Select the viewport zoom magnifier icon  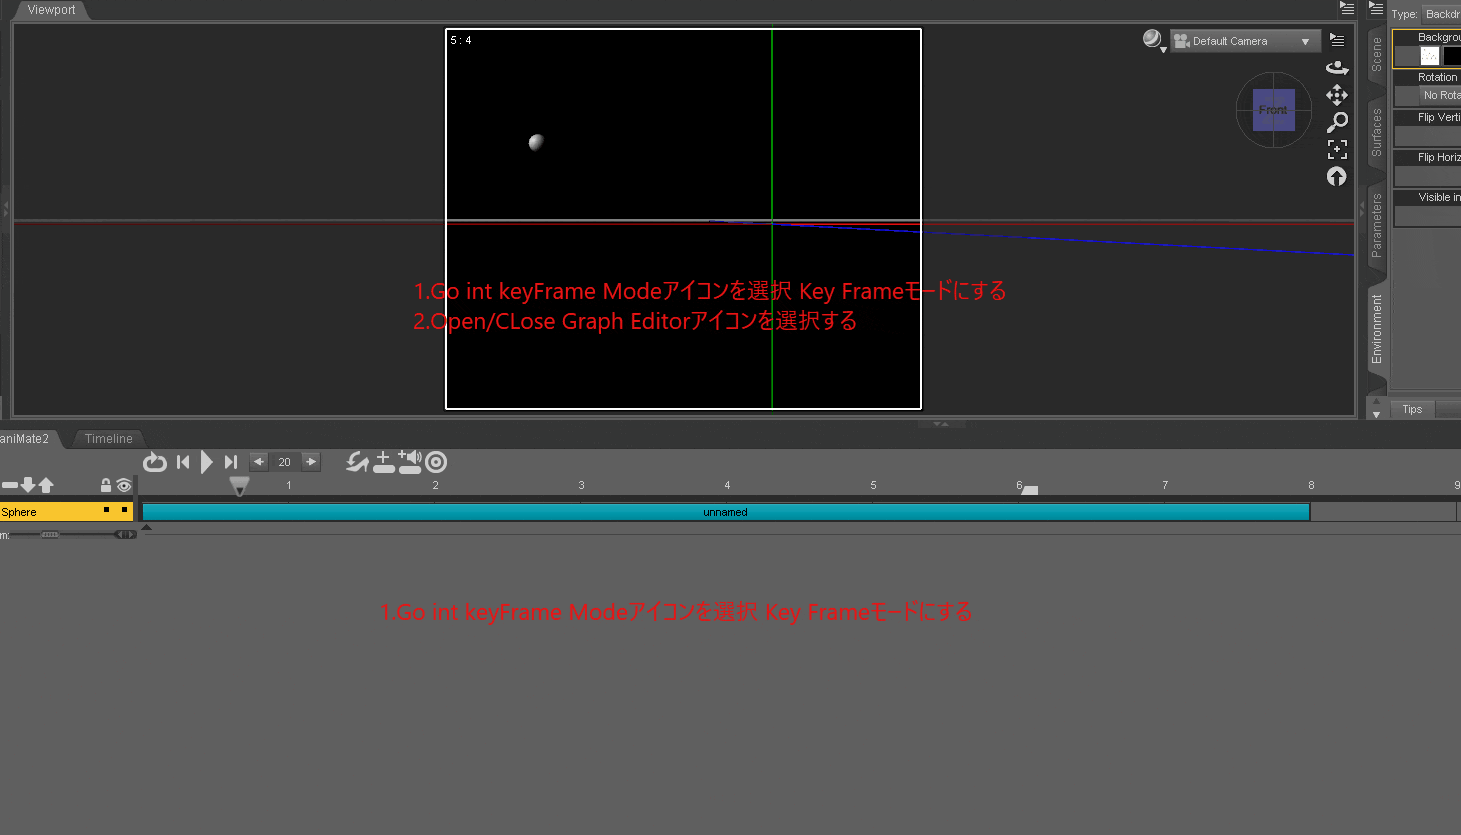[x=1337, y=122]
